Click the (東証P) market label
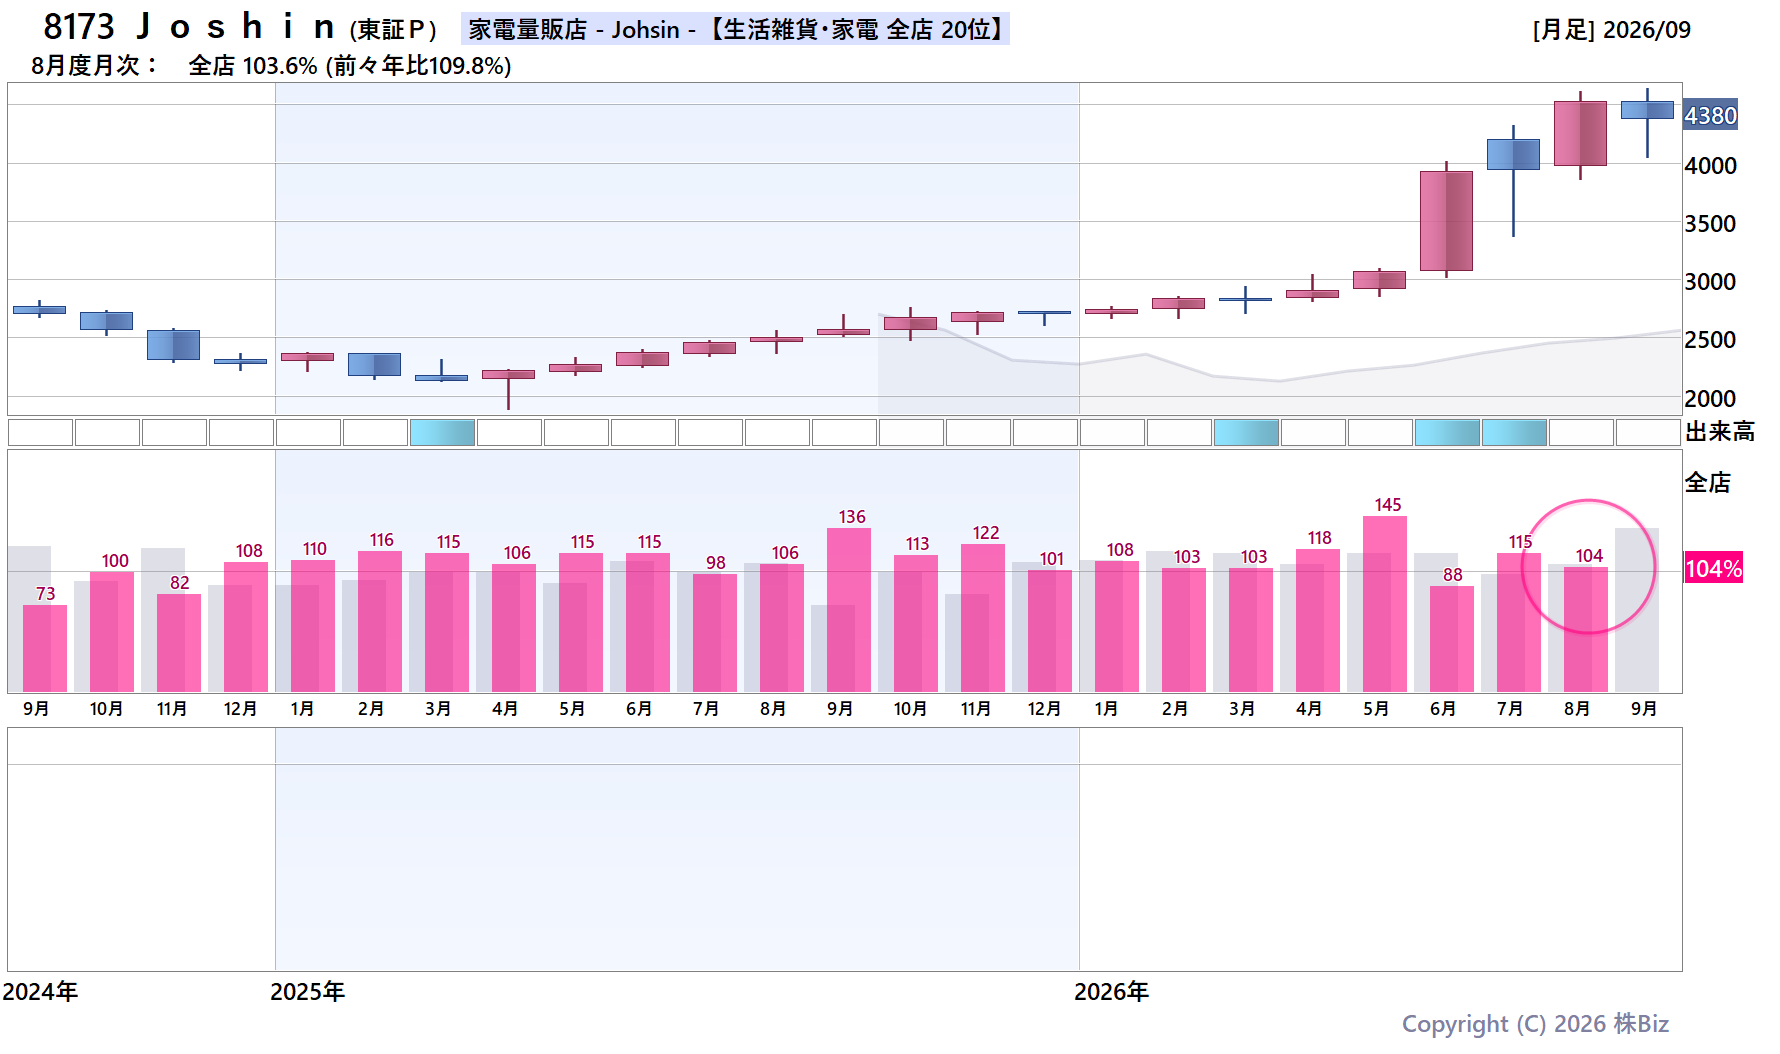This screenshot has height=1054, width=1780. click(393, 30)
